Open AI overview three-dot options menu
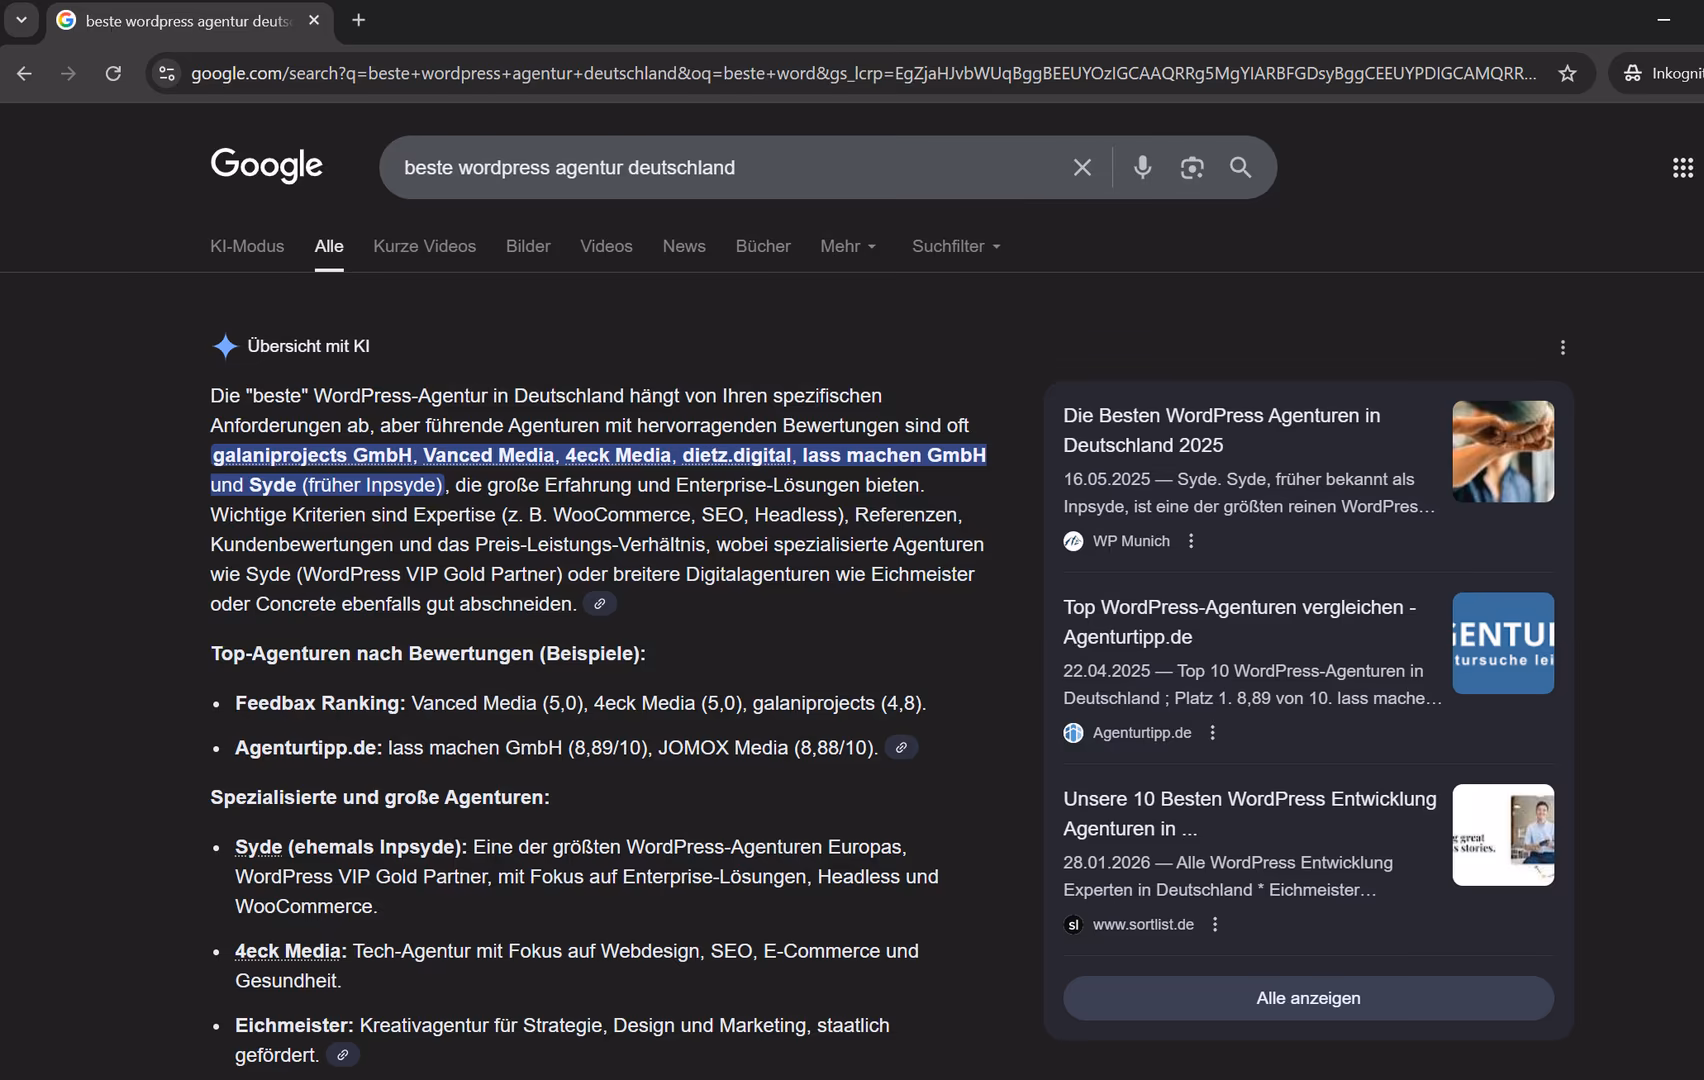Viewport: 1704px width, 1080px height. pyautogui.click(x=1562, y=347)
